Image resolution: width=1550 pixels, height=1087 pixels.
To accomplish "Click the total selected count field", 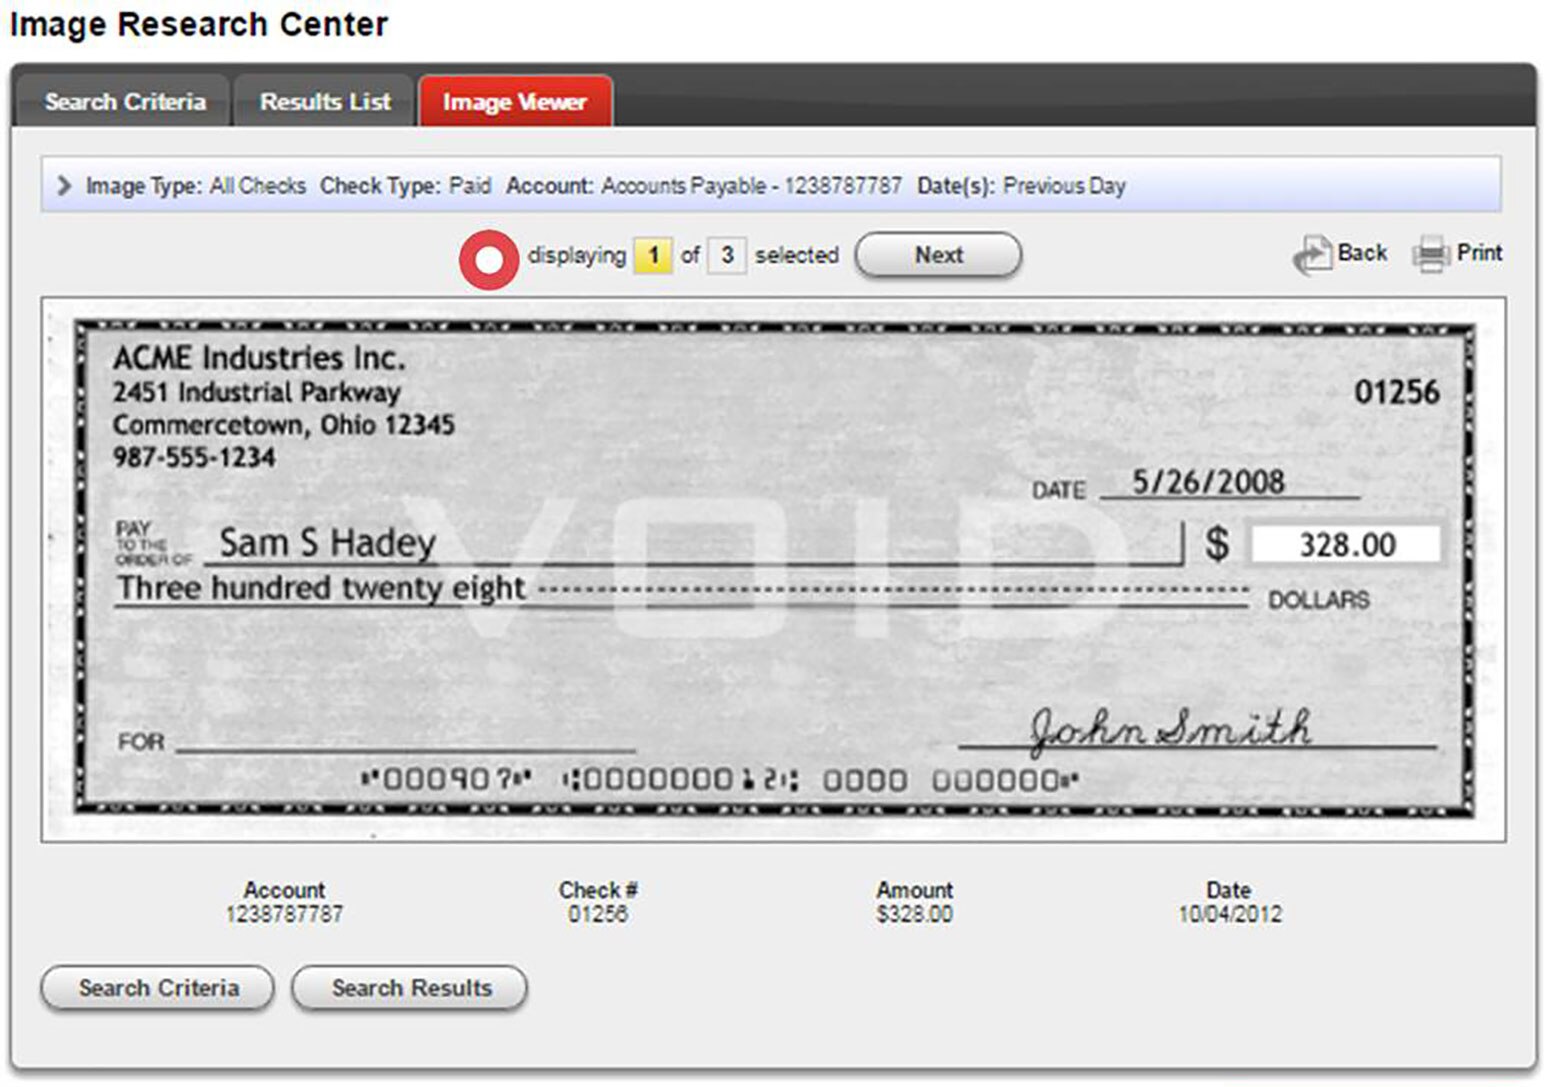I will [x=728, y=255].
